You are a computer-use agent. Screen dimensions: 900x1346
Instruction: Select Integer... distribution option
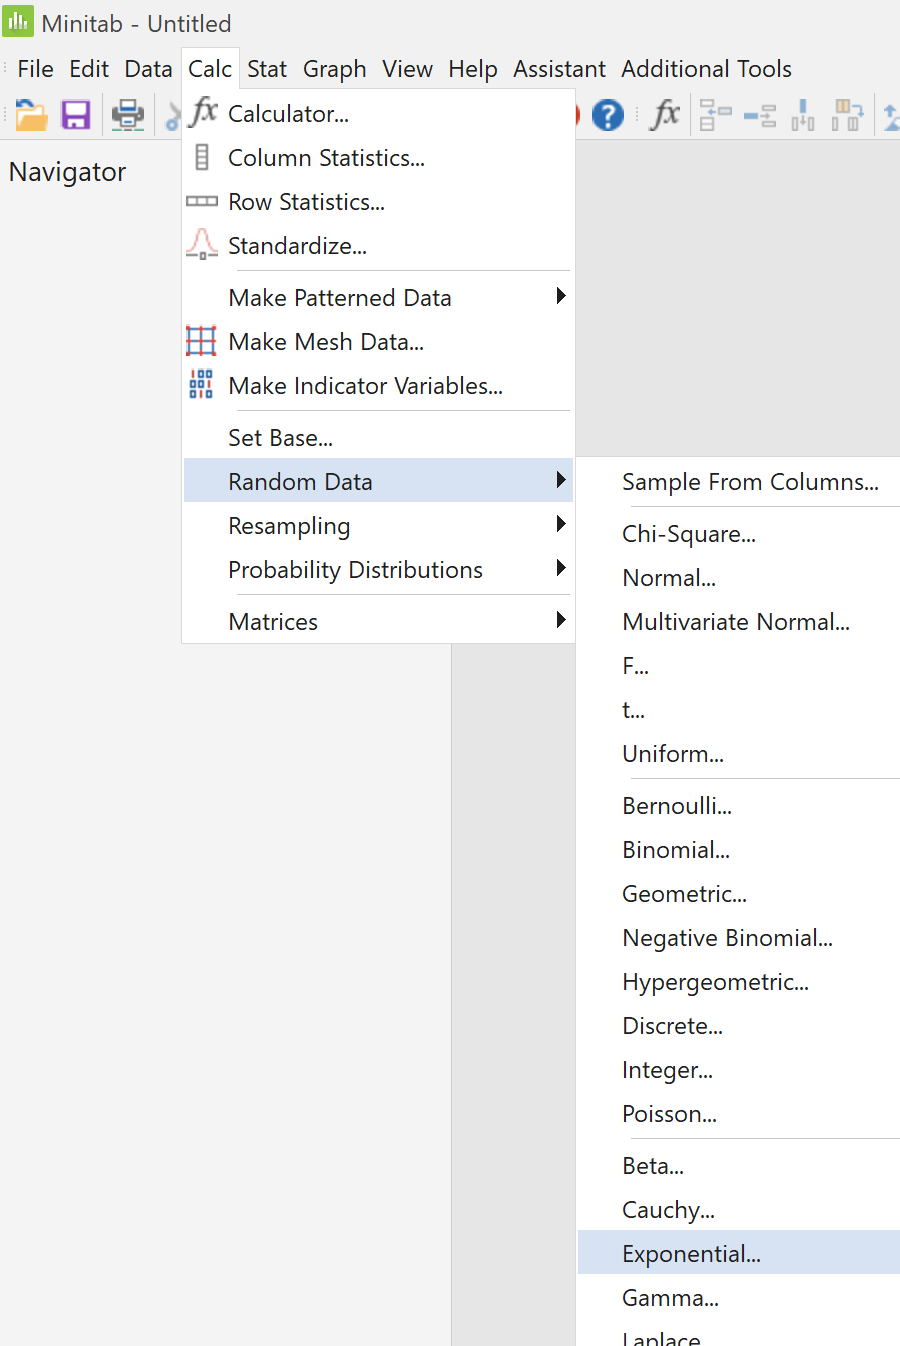(739, 1070)
